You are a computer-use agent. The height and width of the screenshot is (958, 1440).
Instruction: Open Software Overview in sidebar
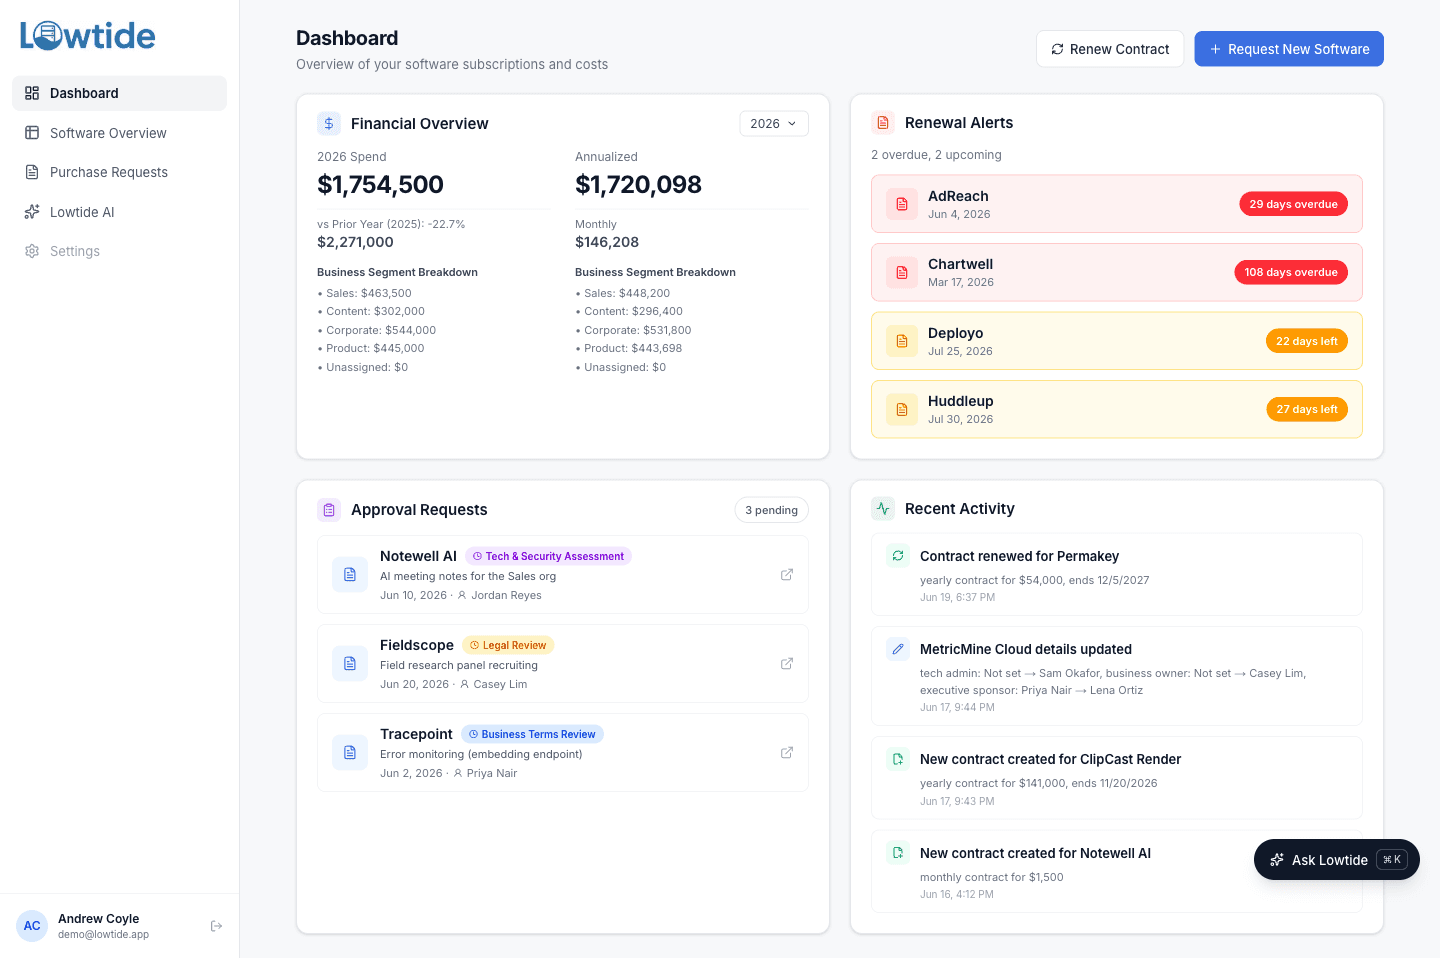click(x=119, y=133)
